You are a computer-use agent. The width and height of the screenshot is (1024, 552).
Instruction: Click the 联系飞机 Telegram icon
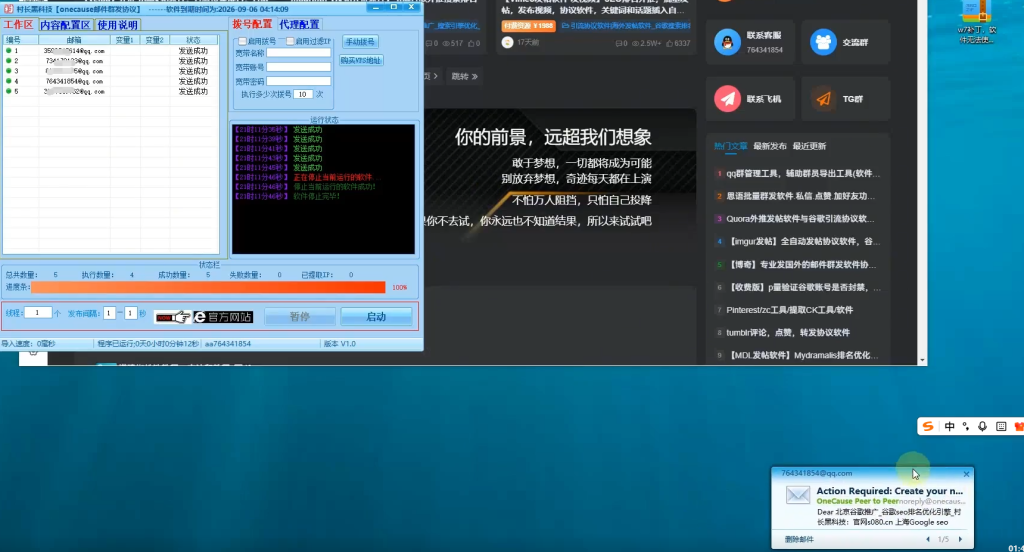coord(727,99)
